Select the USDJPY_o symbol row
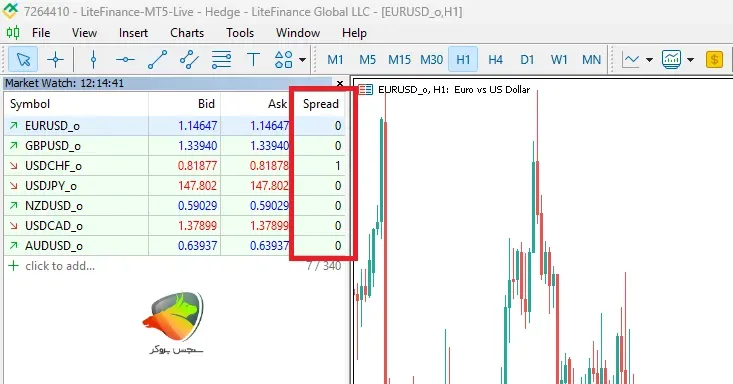The width and height of the screenshot is (733, 384). (175, 186)
